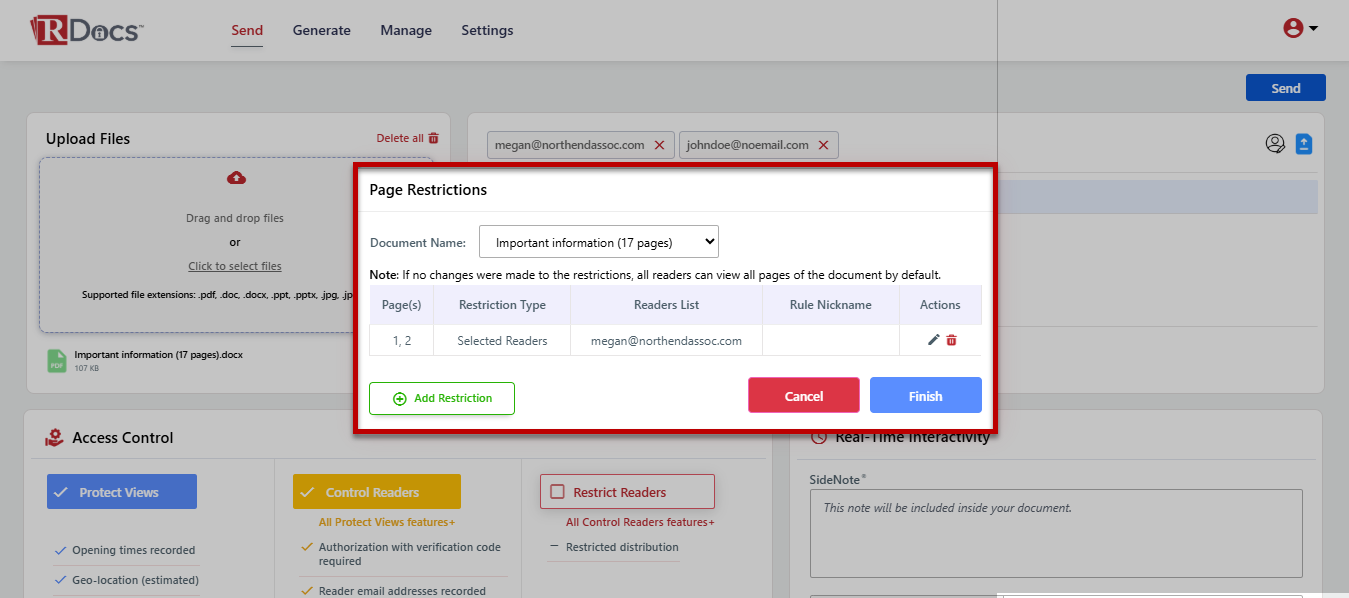
Task: Click 'Delete all' link
Action: coord(400,138)
